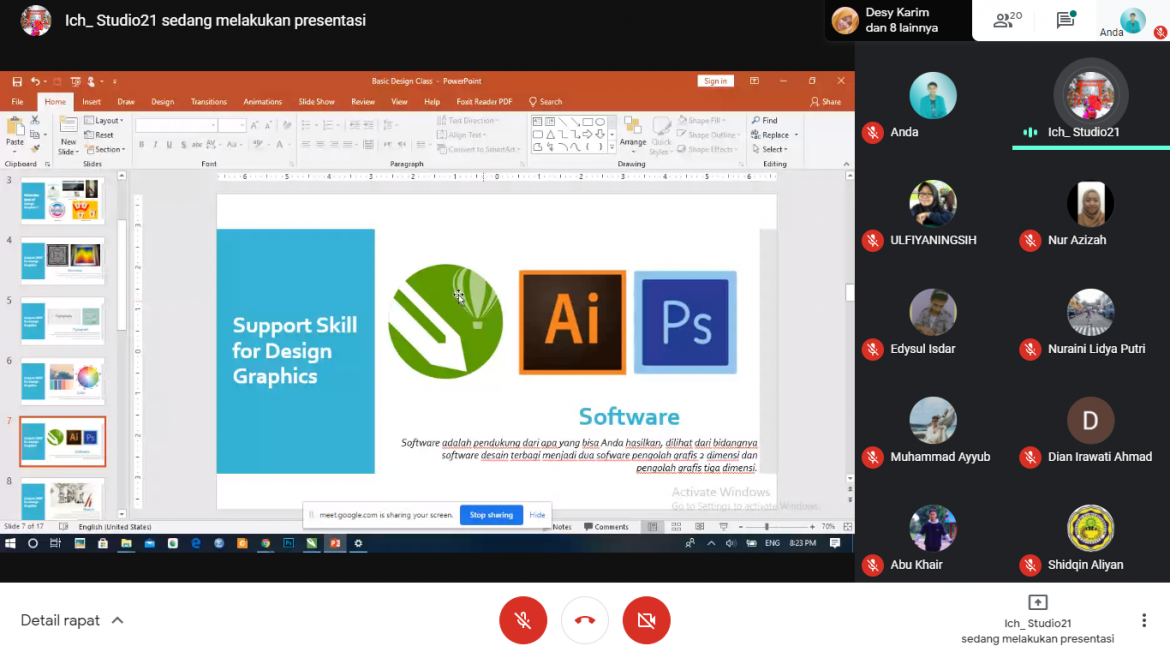Screen dimensions: 1170x658
Task: Open the Layout dropdown in Slides group
Action: pos(105,121)
